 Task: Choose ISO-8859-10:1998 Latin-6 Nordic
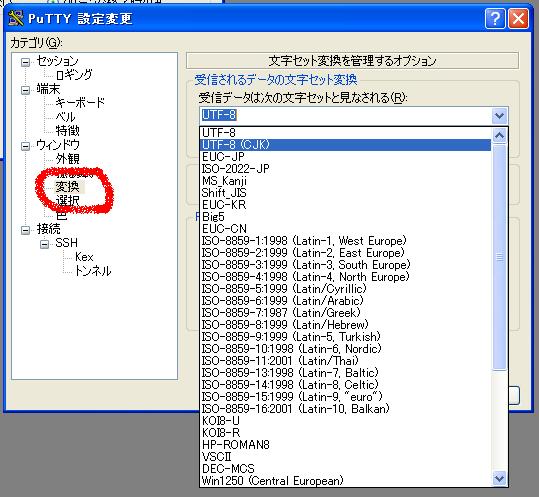coord(345,349)
